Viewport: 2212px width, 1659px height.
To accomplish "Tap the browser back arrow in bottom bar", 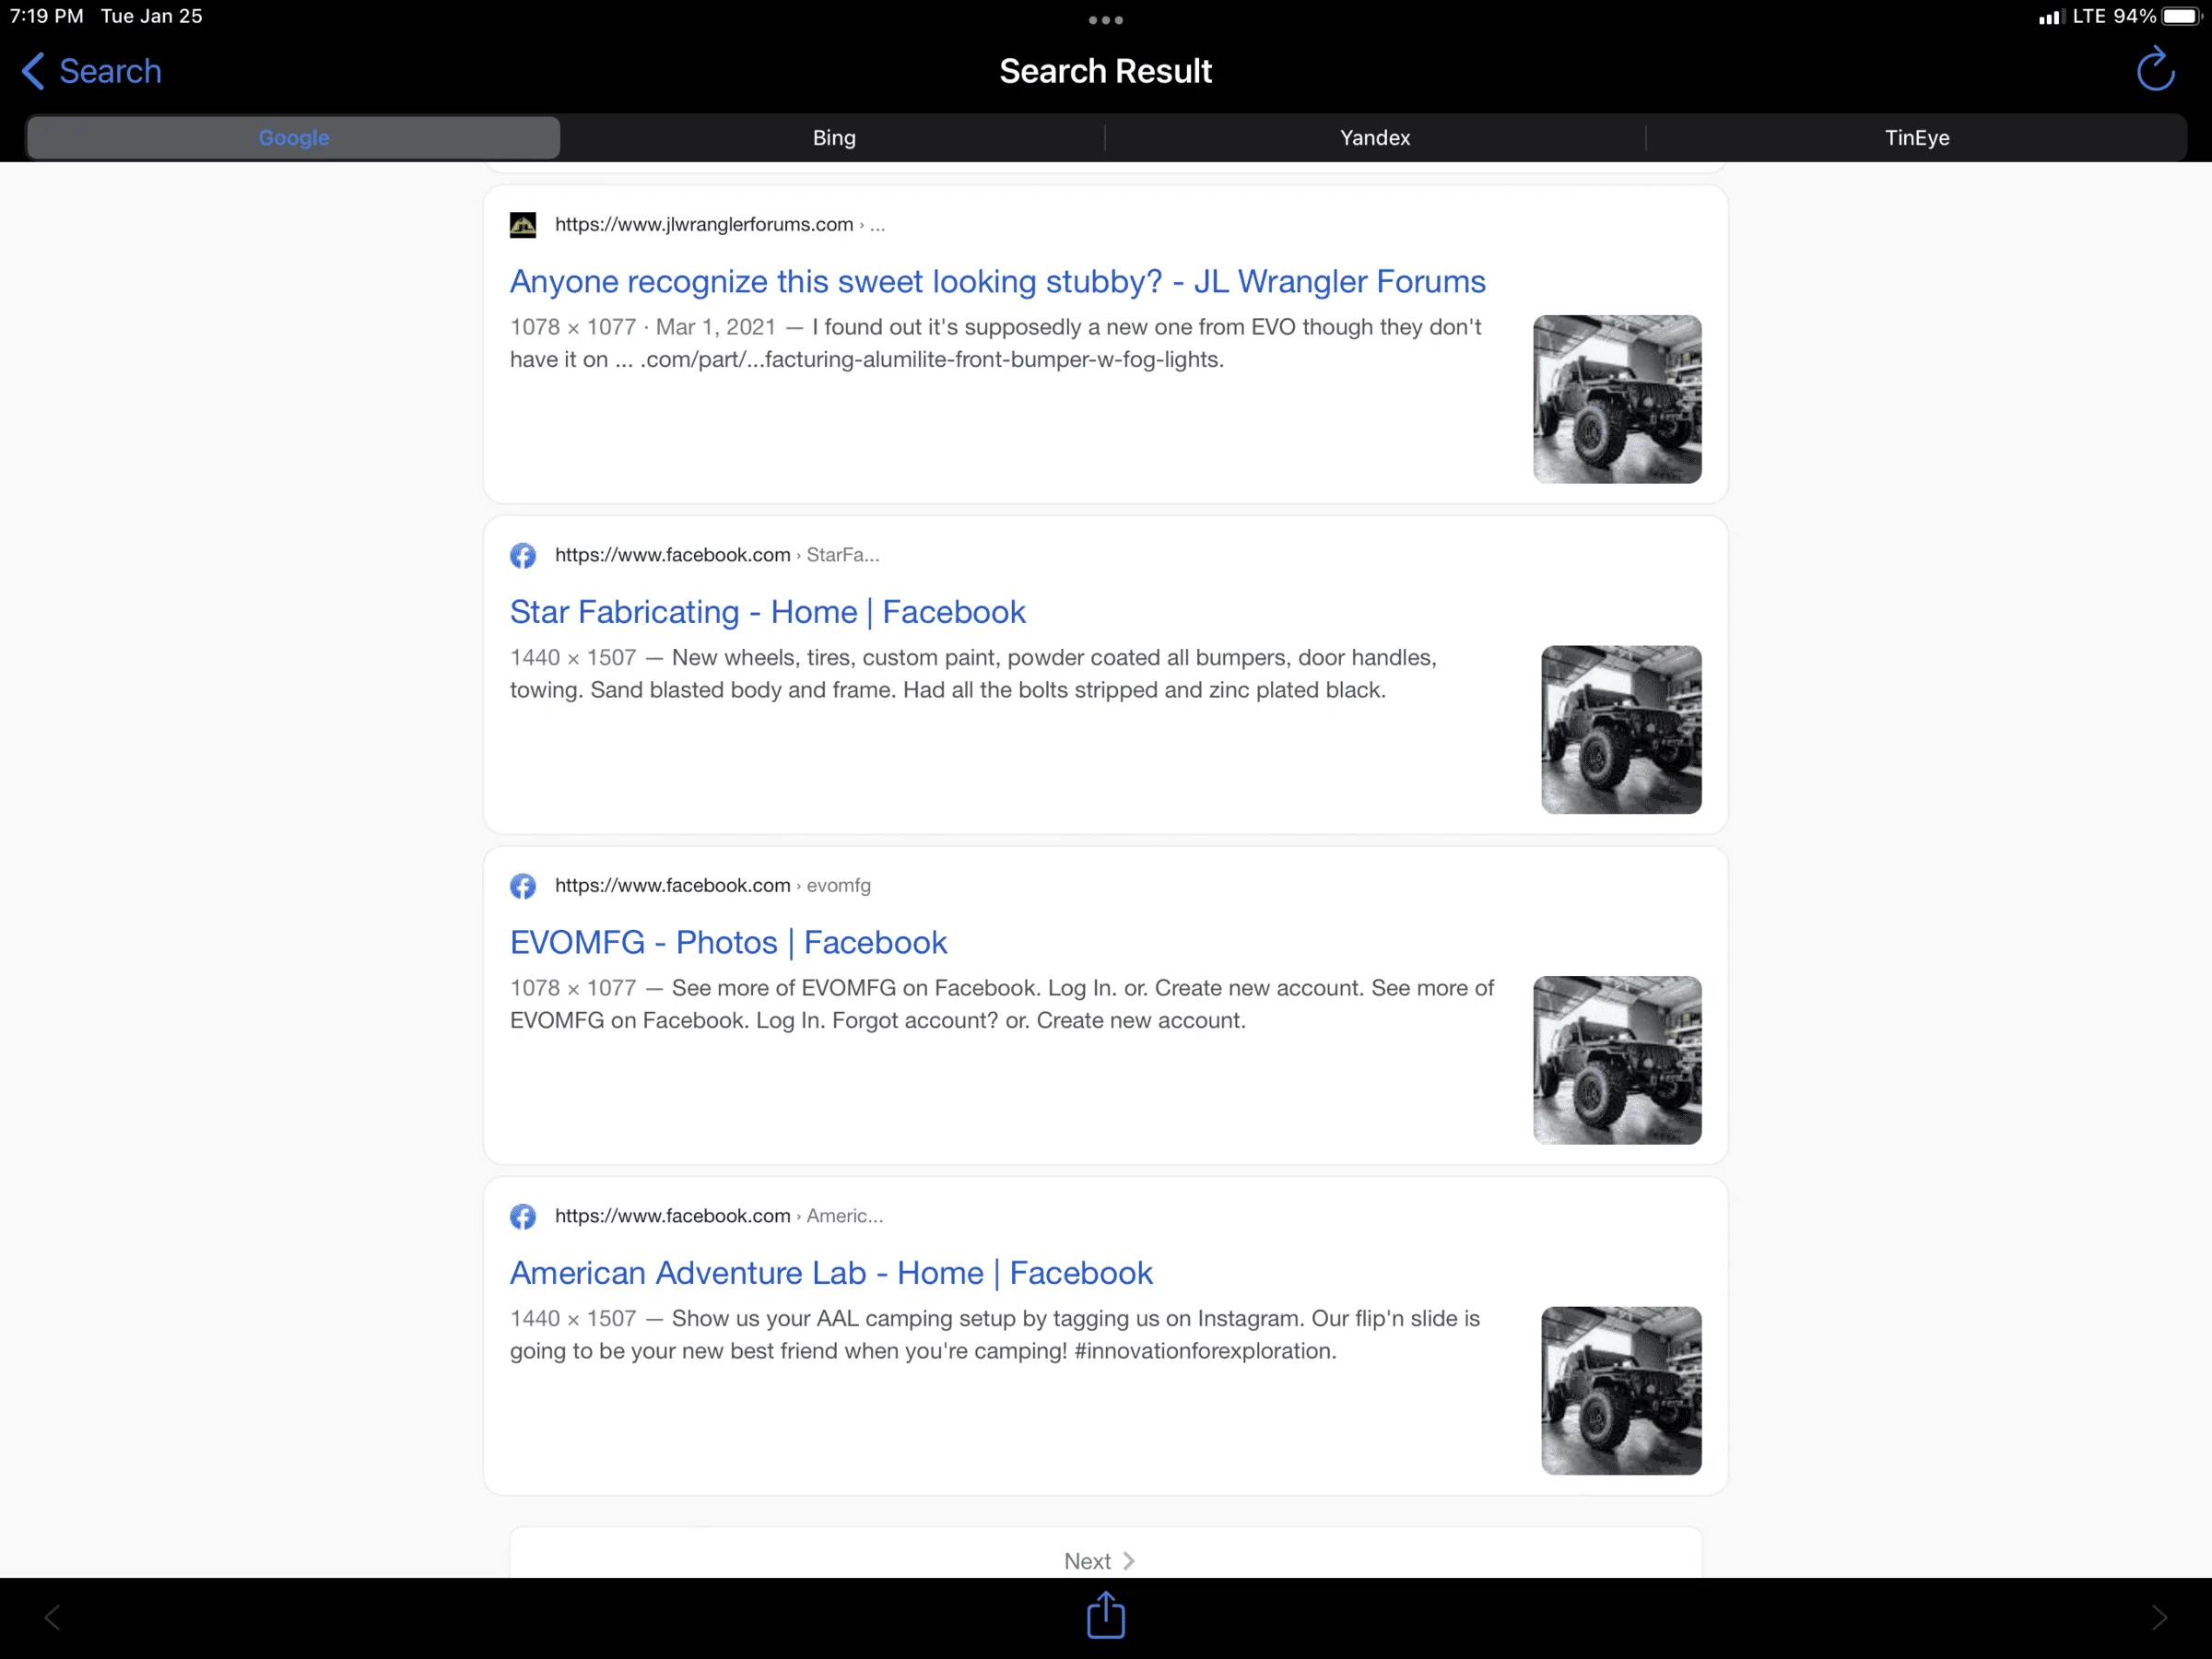I will [52, 1617].
